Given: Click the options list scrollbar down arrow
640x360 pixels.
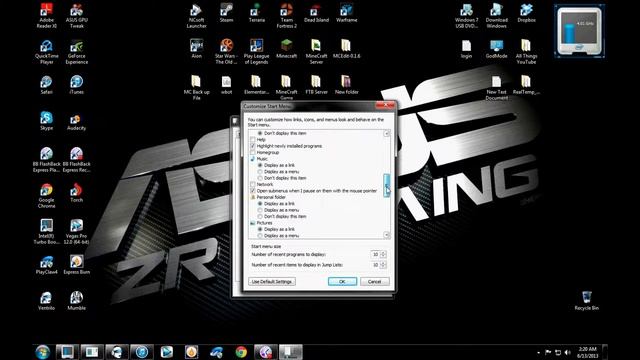Looking at the screenshot, I should click(x=387, y=235).
